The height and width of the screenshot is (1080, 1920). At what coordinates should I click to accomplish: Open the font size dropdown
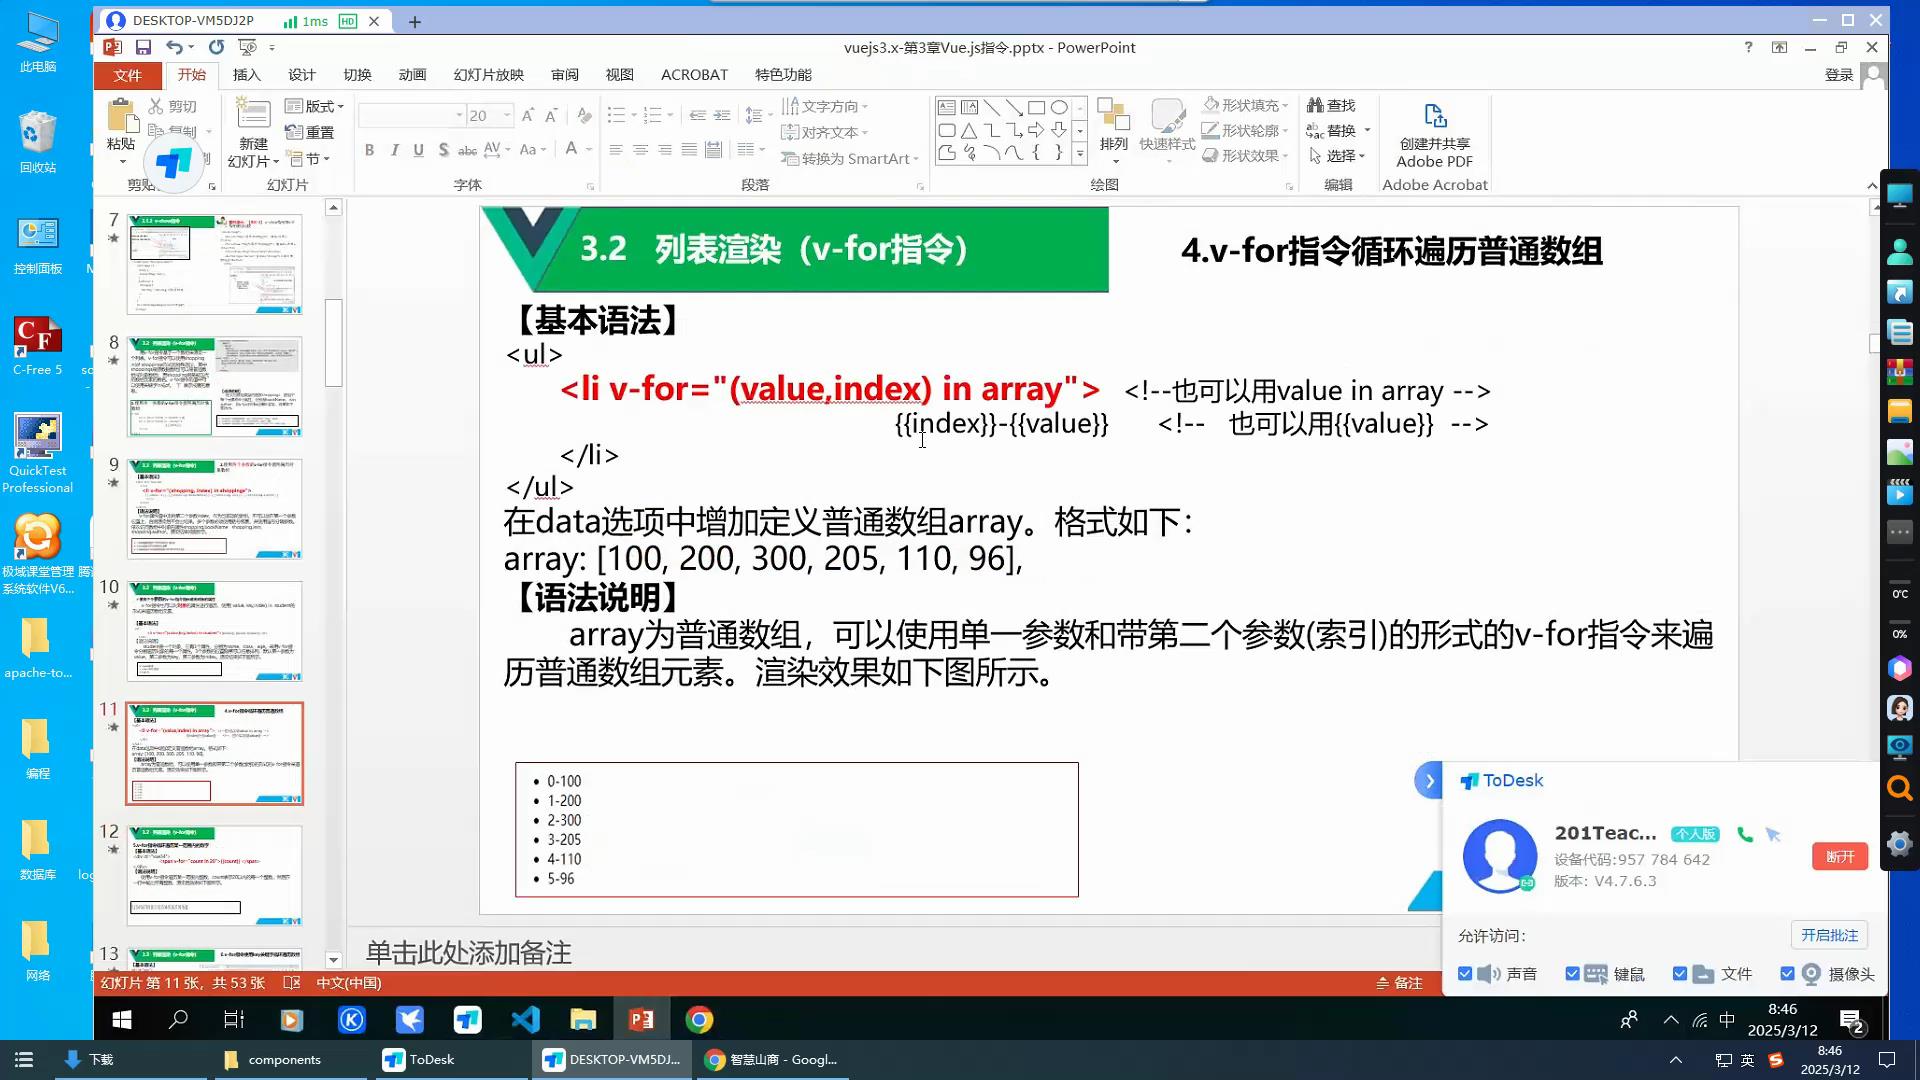tap(507, 116)
